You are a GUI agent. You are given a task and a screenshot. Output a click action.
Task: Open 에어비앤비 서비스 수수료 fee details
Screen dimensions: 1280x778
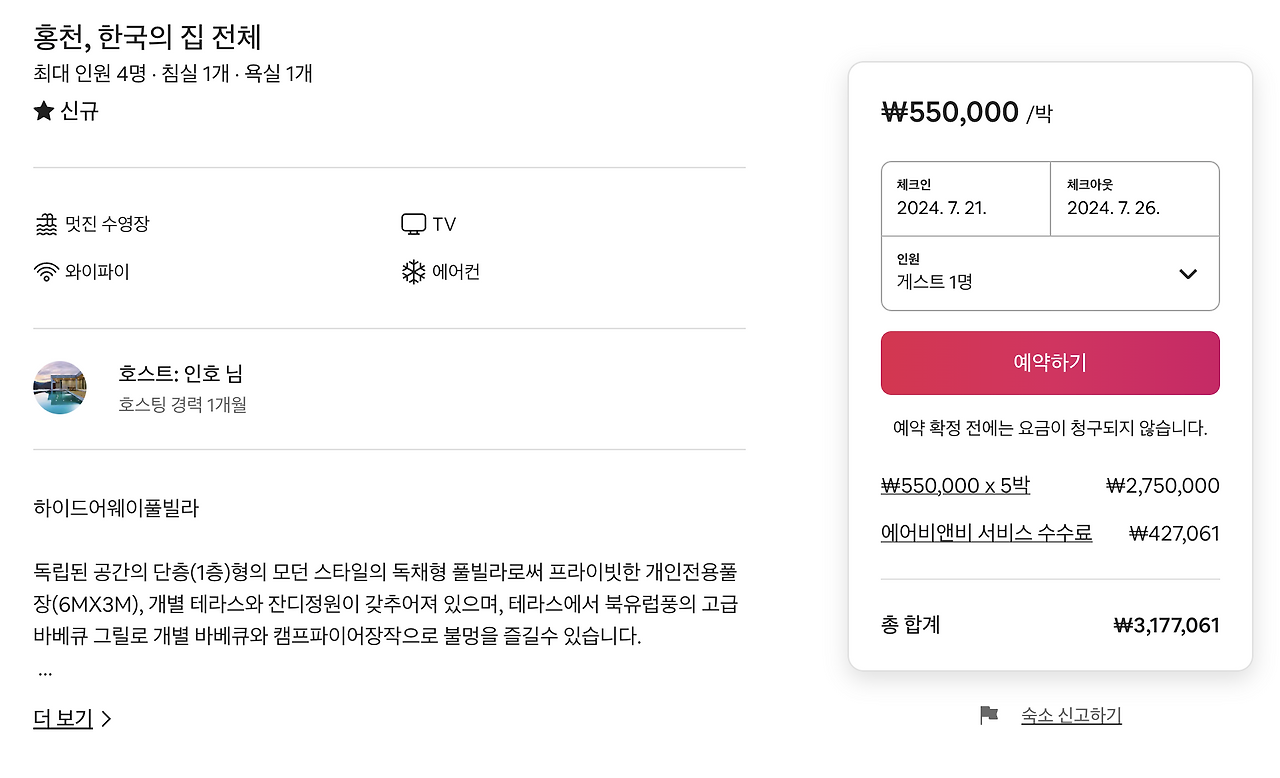986,533
